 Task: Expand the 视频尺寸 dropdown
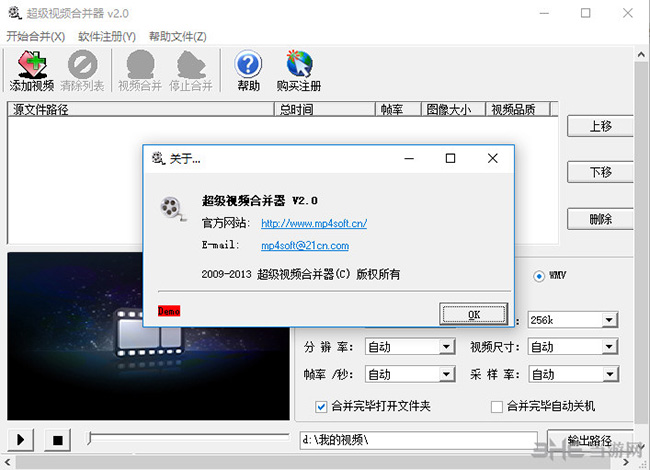(x=609, y=347)
